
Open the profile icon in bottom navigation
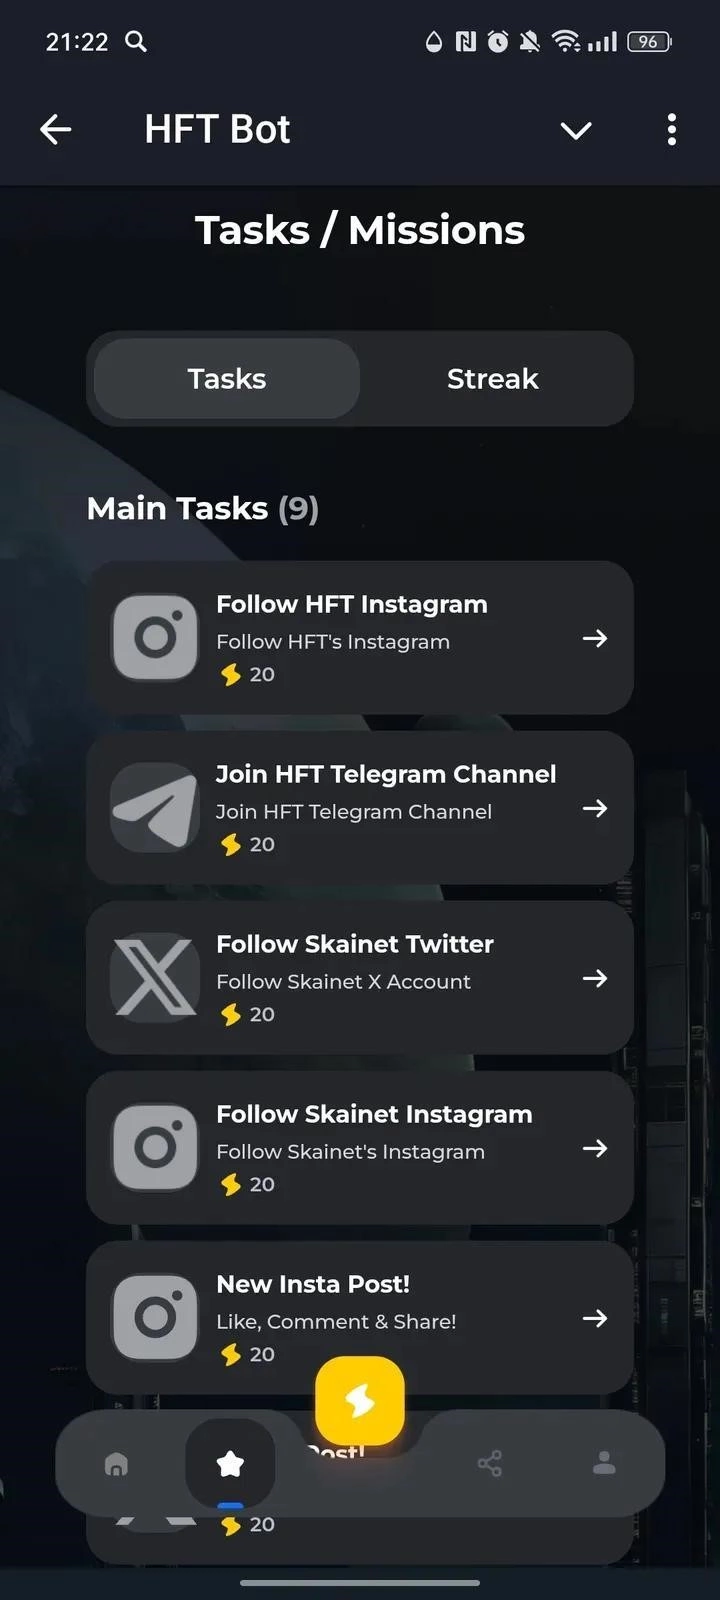604,1464
